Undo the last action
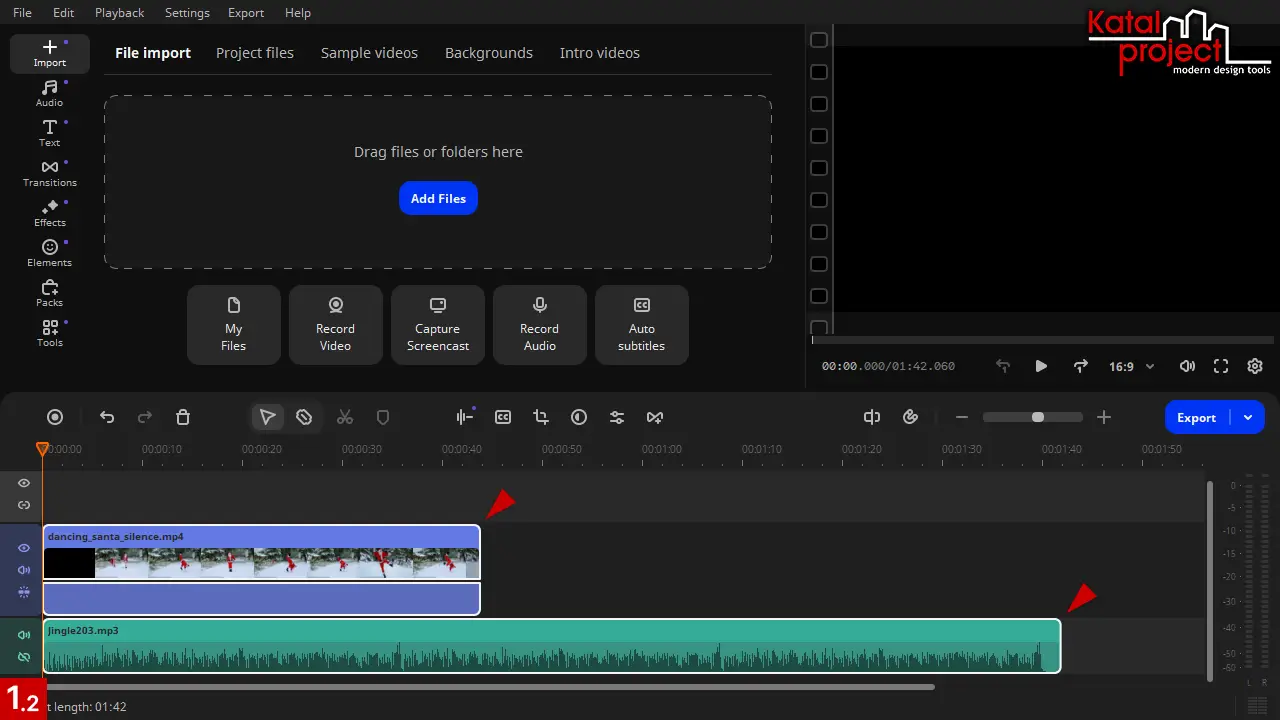The width and height of the screenshot is (1280, 720). pyautogui.click(x=107, y=418)
